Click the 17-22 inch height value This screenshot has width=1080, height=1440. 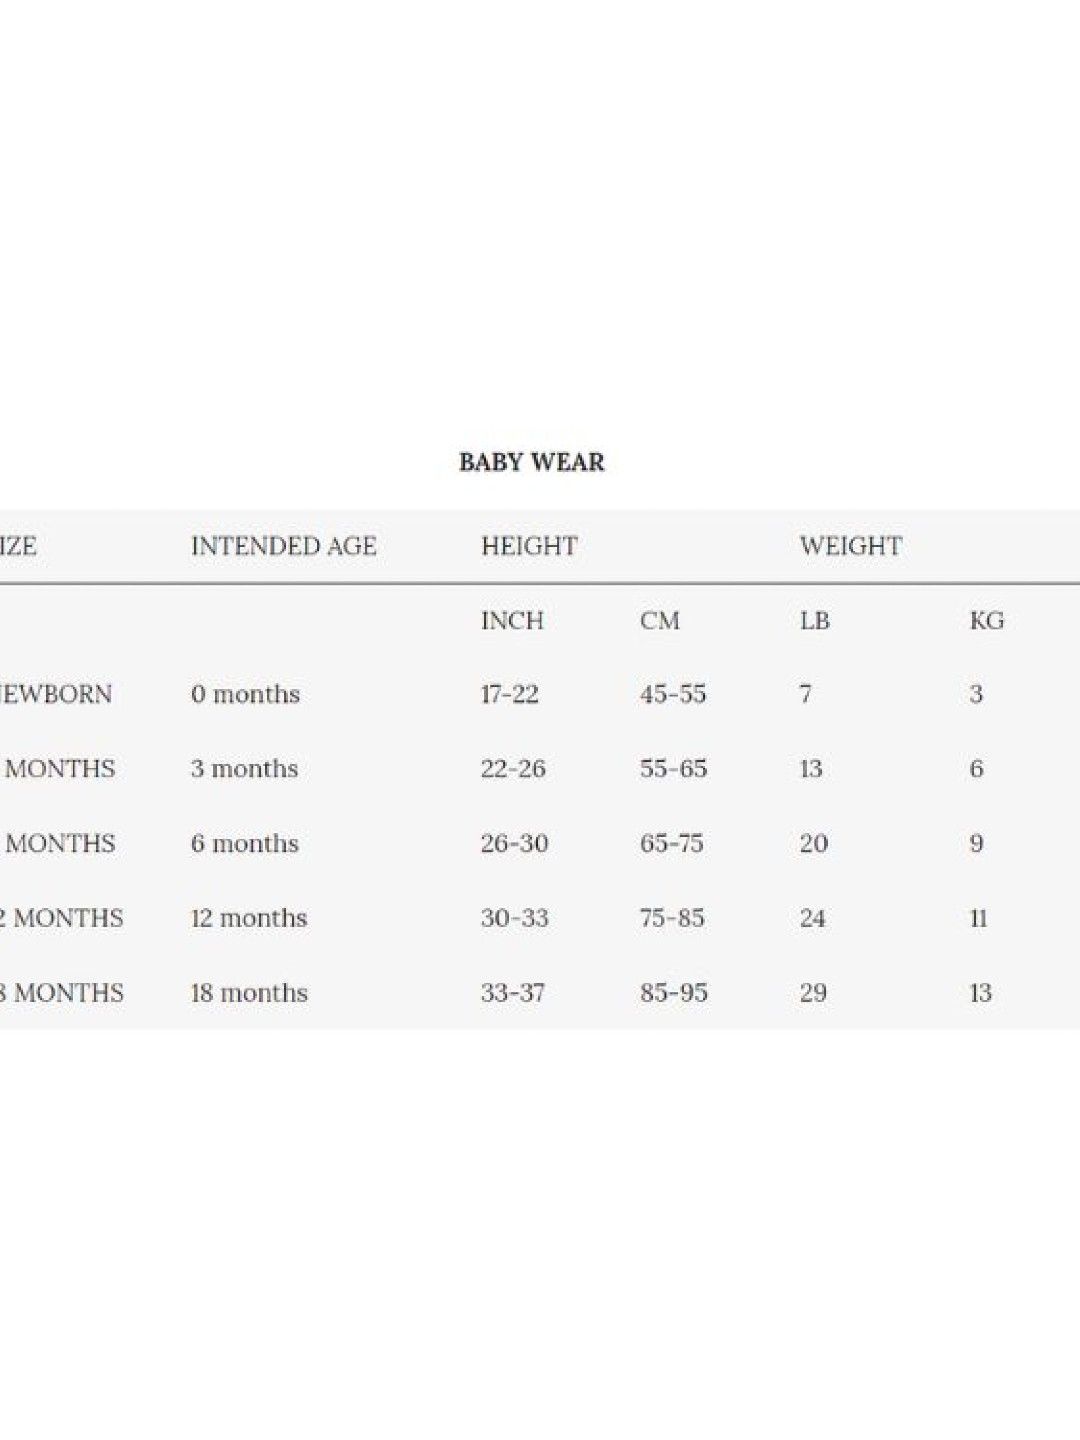(x=509, y=694)
